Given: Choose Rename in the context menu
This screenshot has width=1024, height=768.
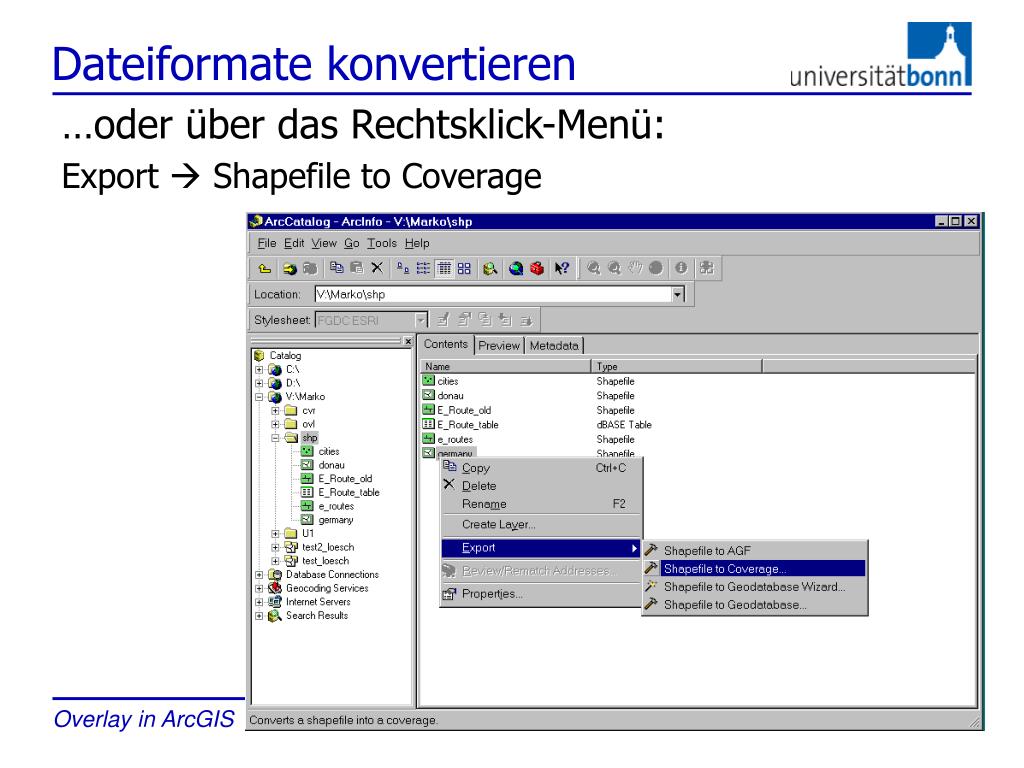Looking at the screenshot, I should coord(541,504).
